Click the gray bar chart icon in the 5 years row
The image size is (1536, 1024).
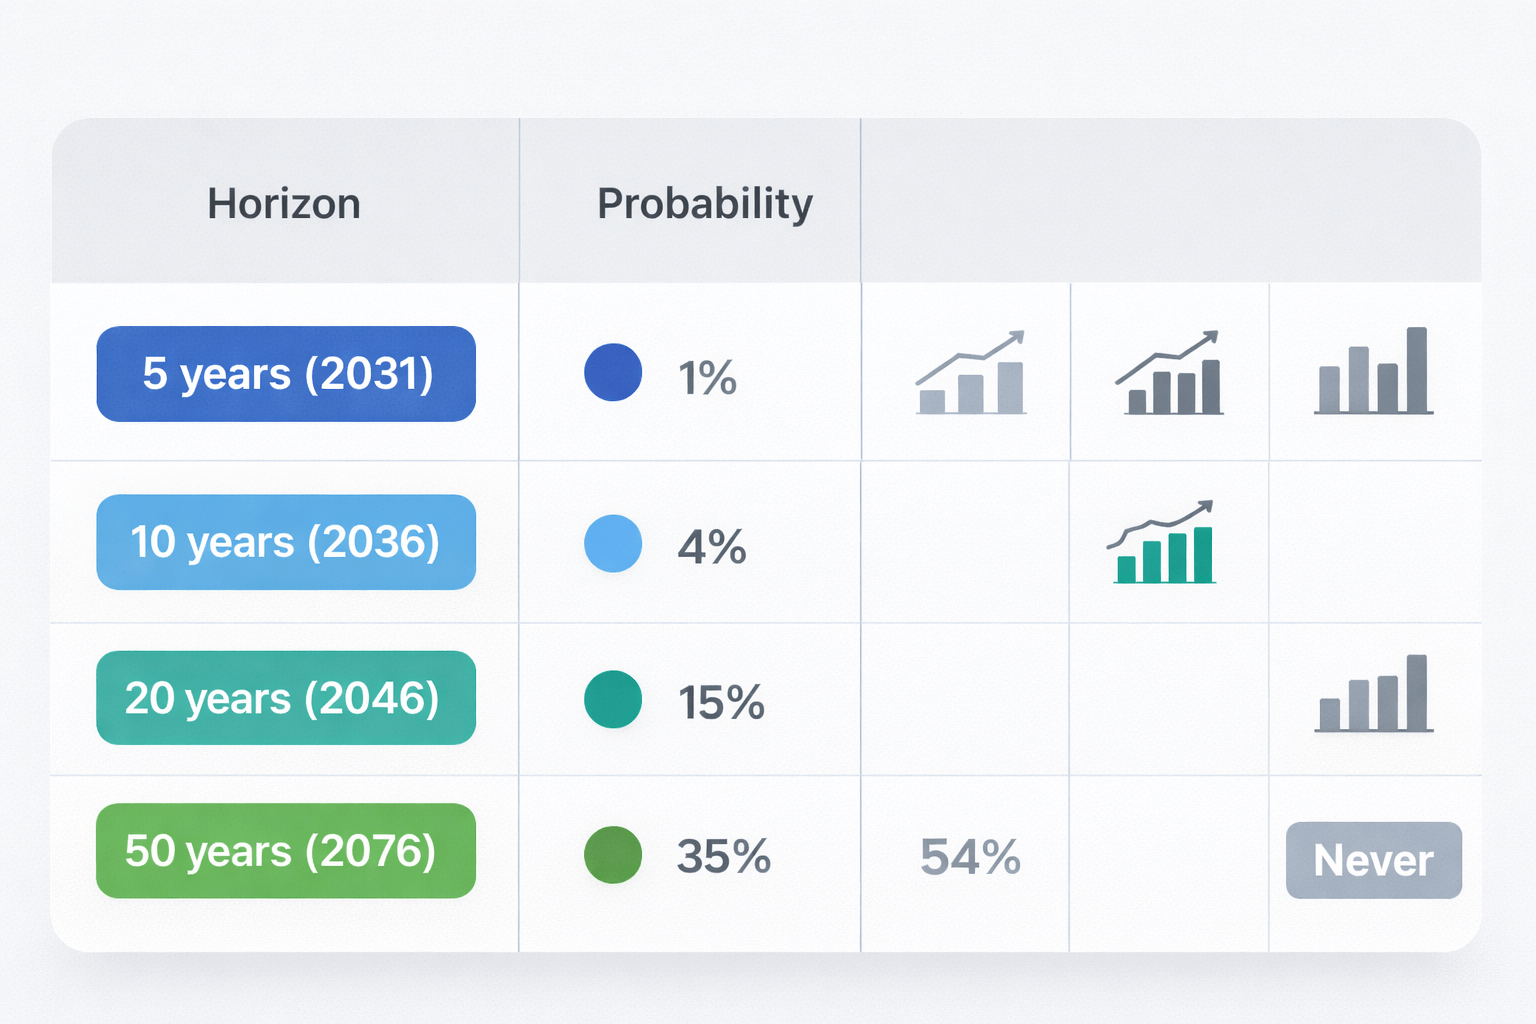(x=1373, y=372)
